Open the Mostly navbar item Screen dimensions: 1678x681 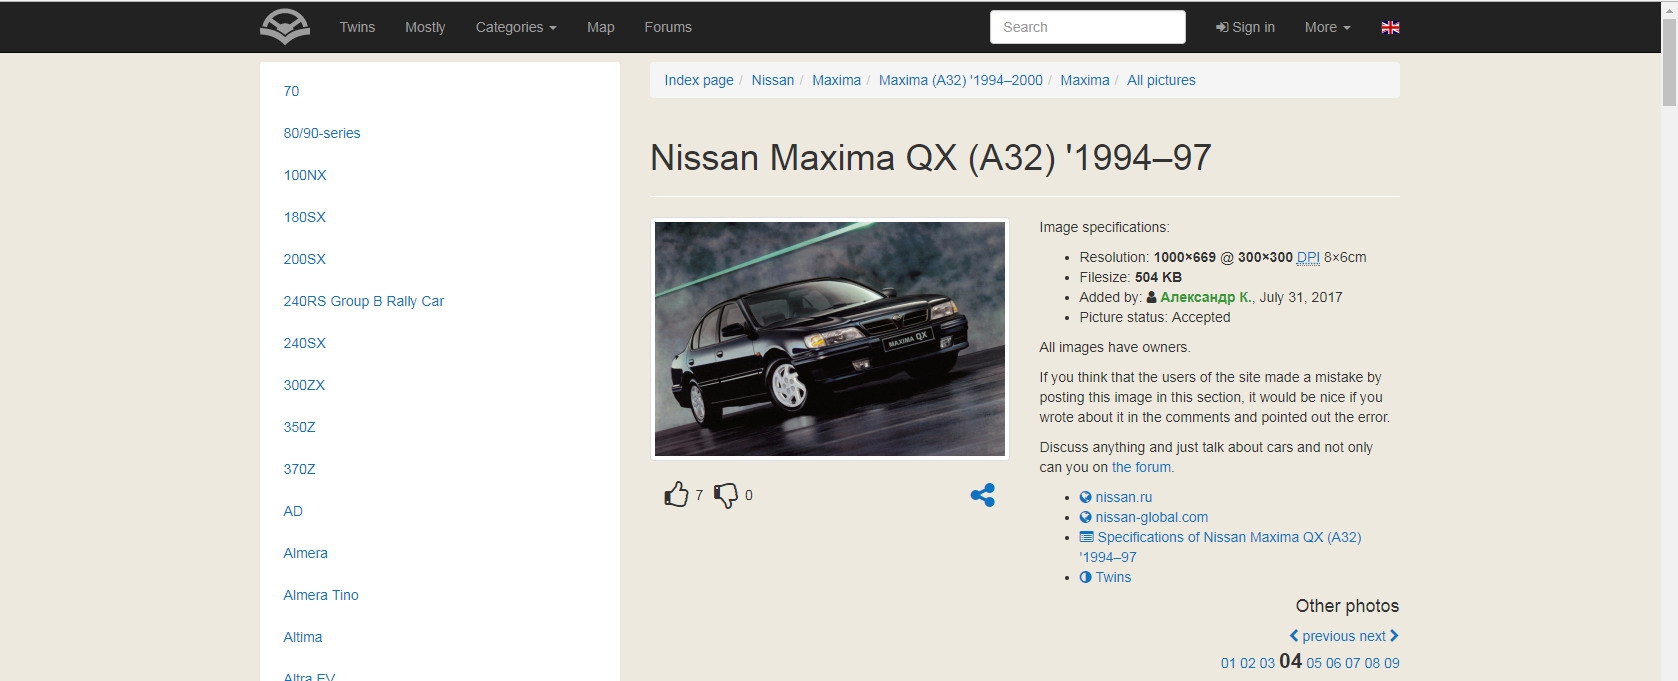click(x=425, y=27)
